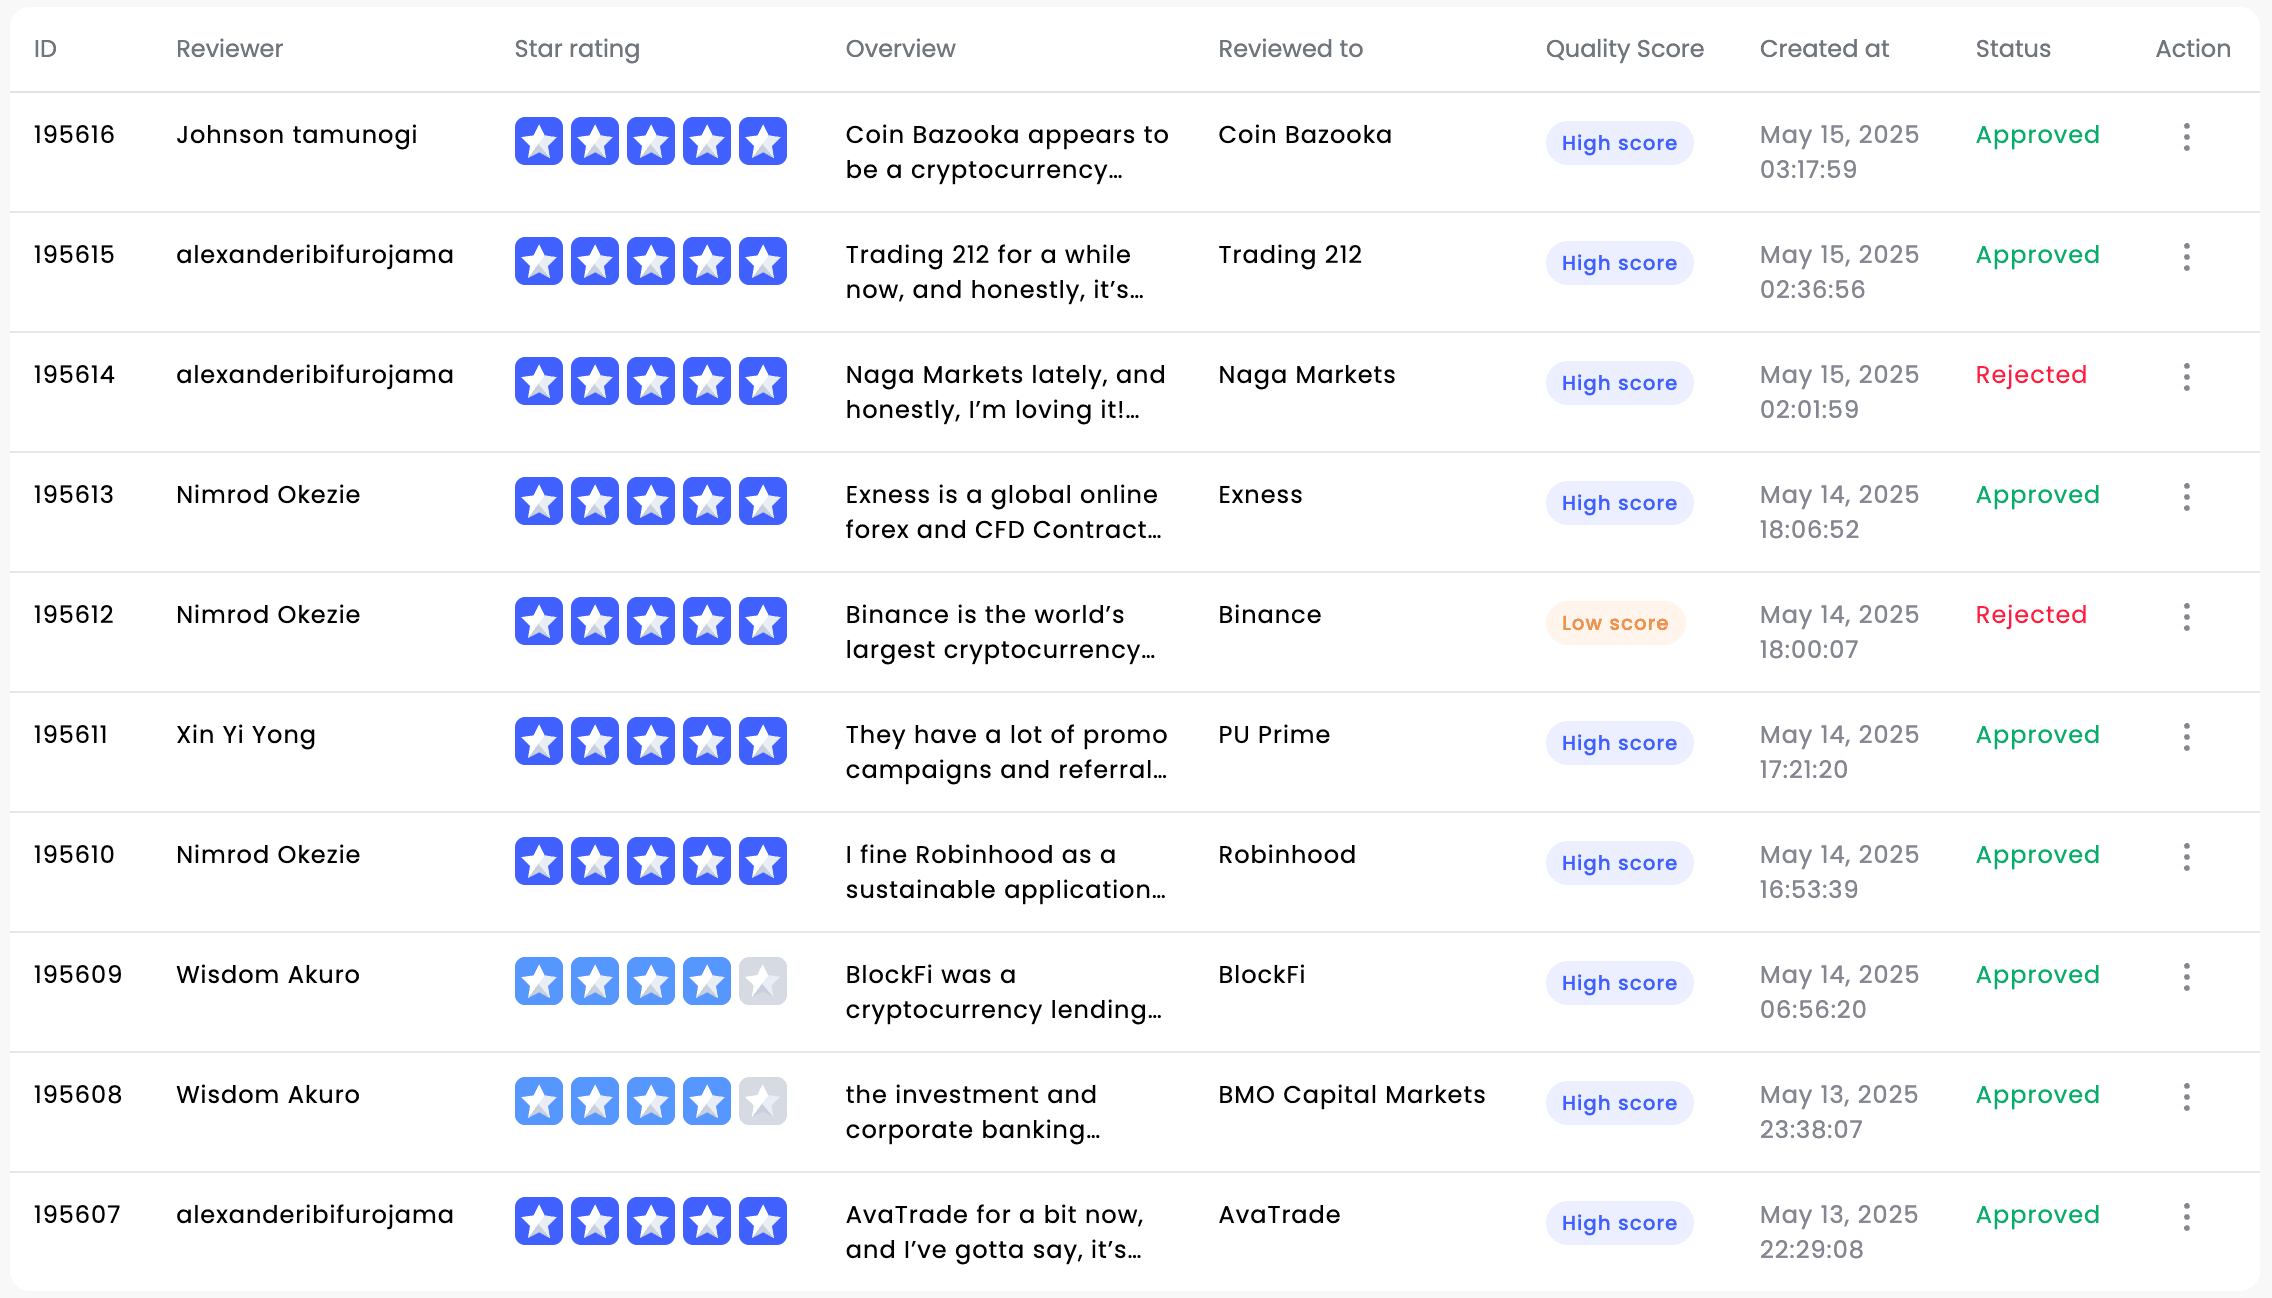Click Approved status on review 195616
The image size is (2272, 1298).
2037,136
